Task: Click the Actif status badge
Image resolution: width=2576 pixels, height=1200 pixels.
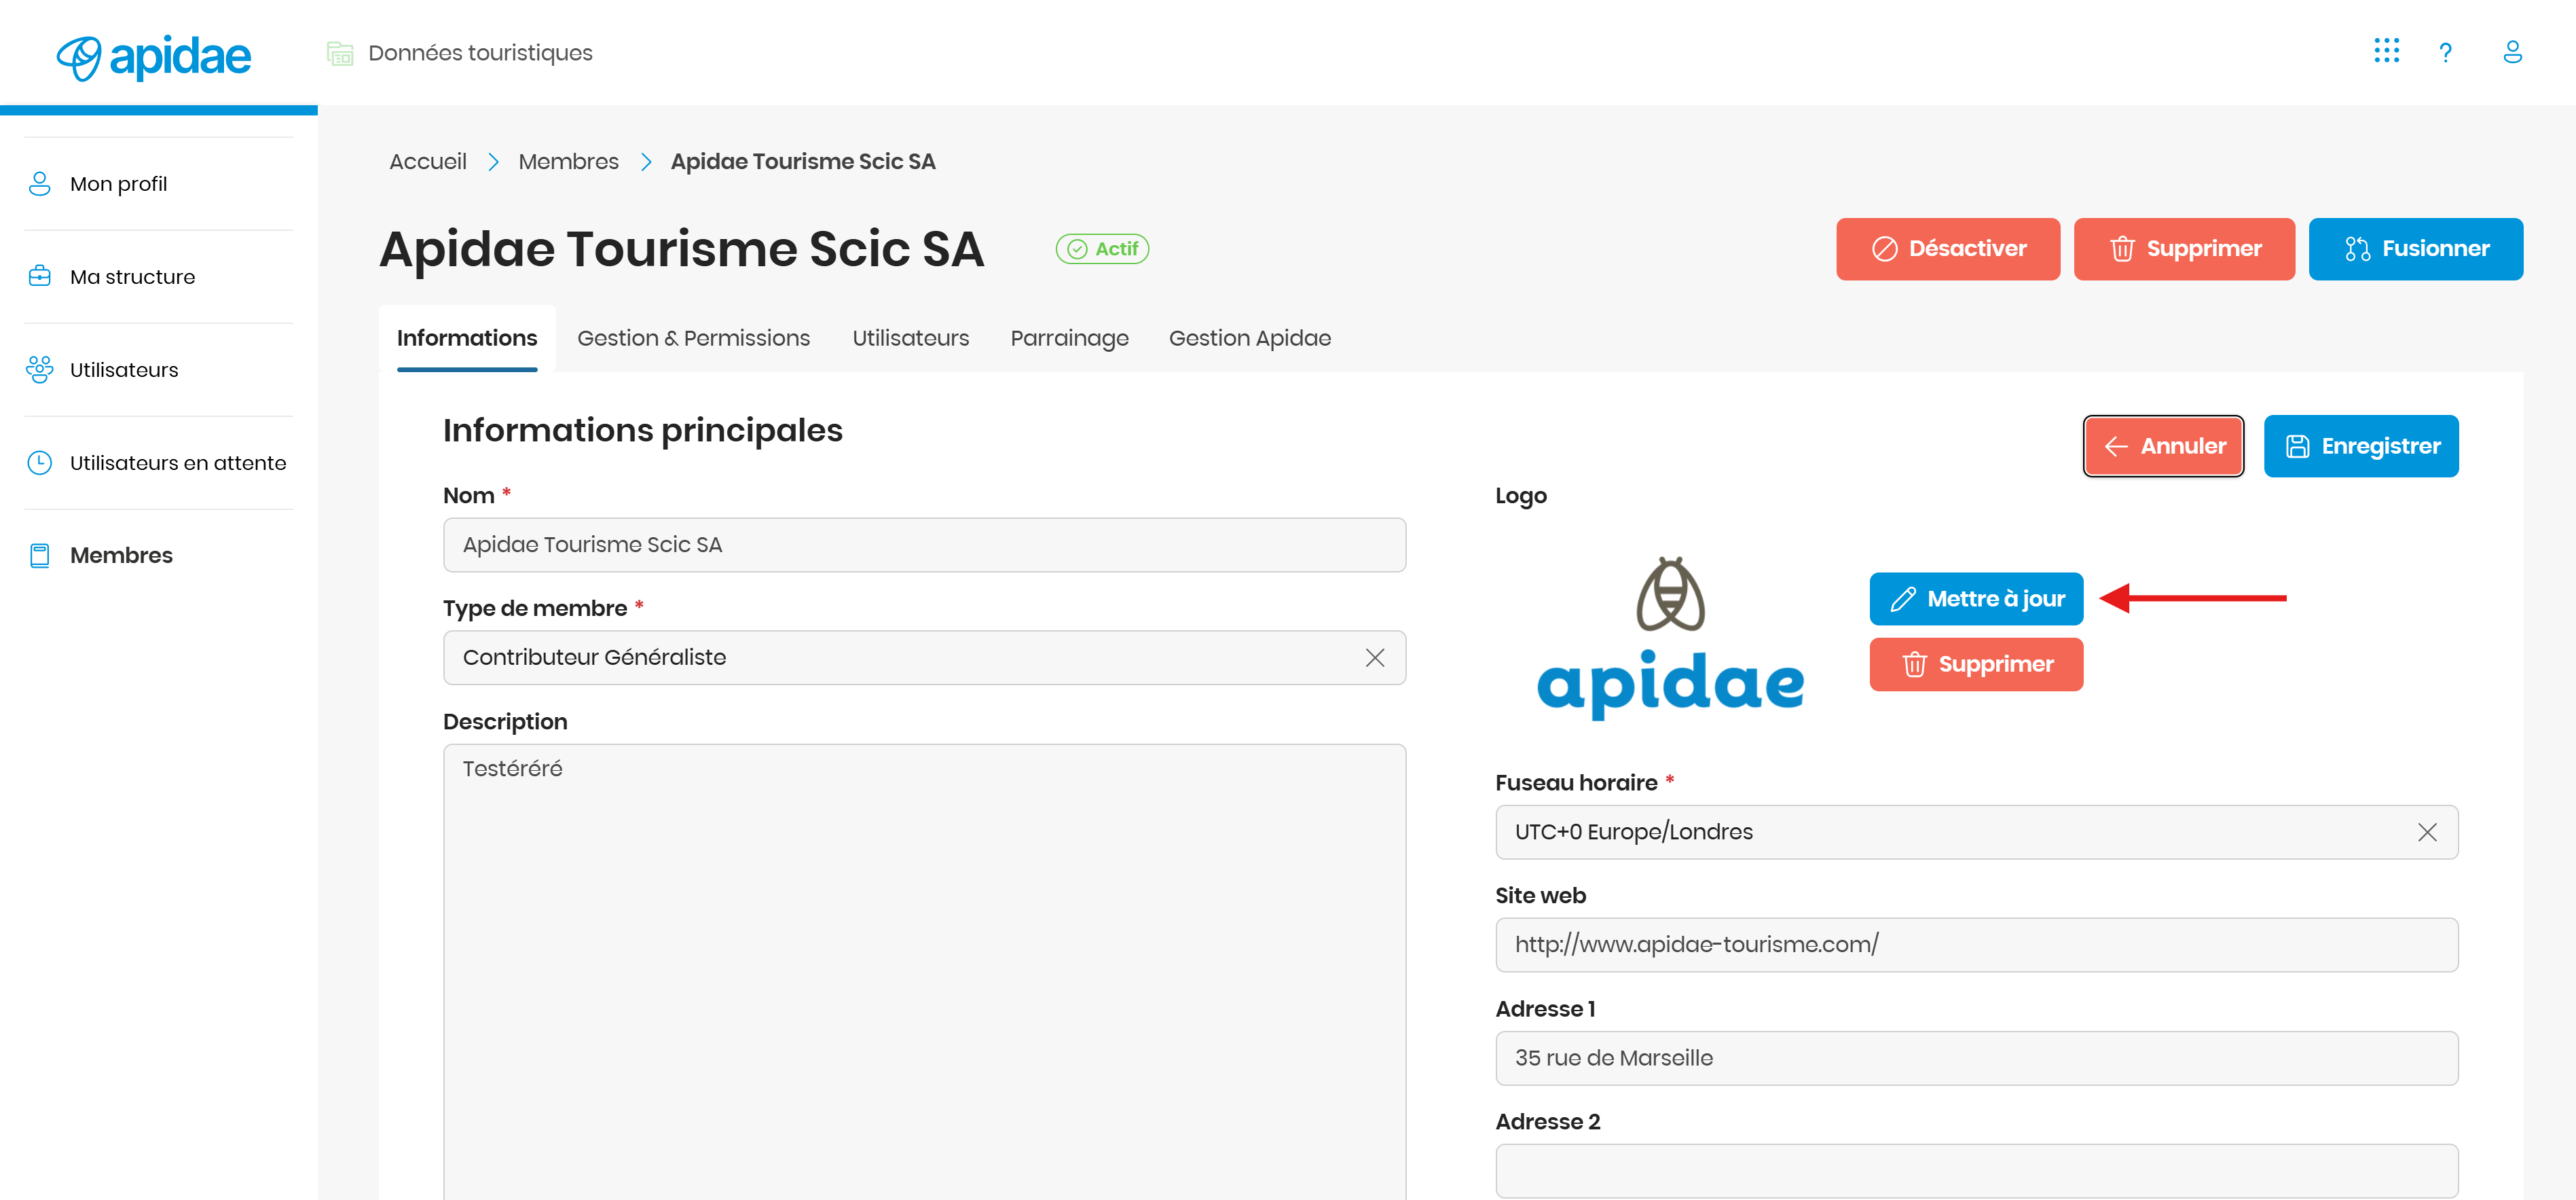Action: click(1102, 249)
